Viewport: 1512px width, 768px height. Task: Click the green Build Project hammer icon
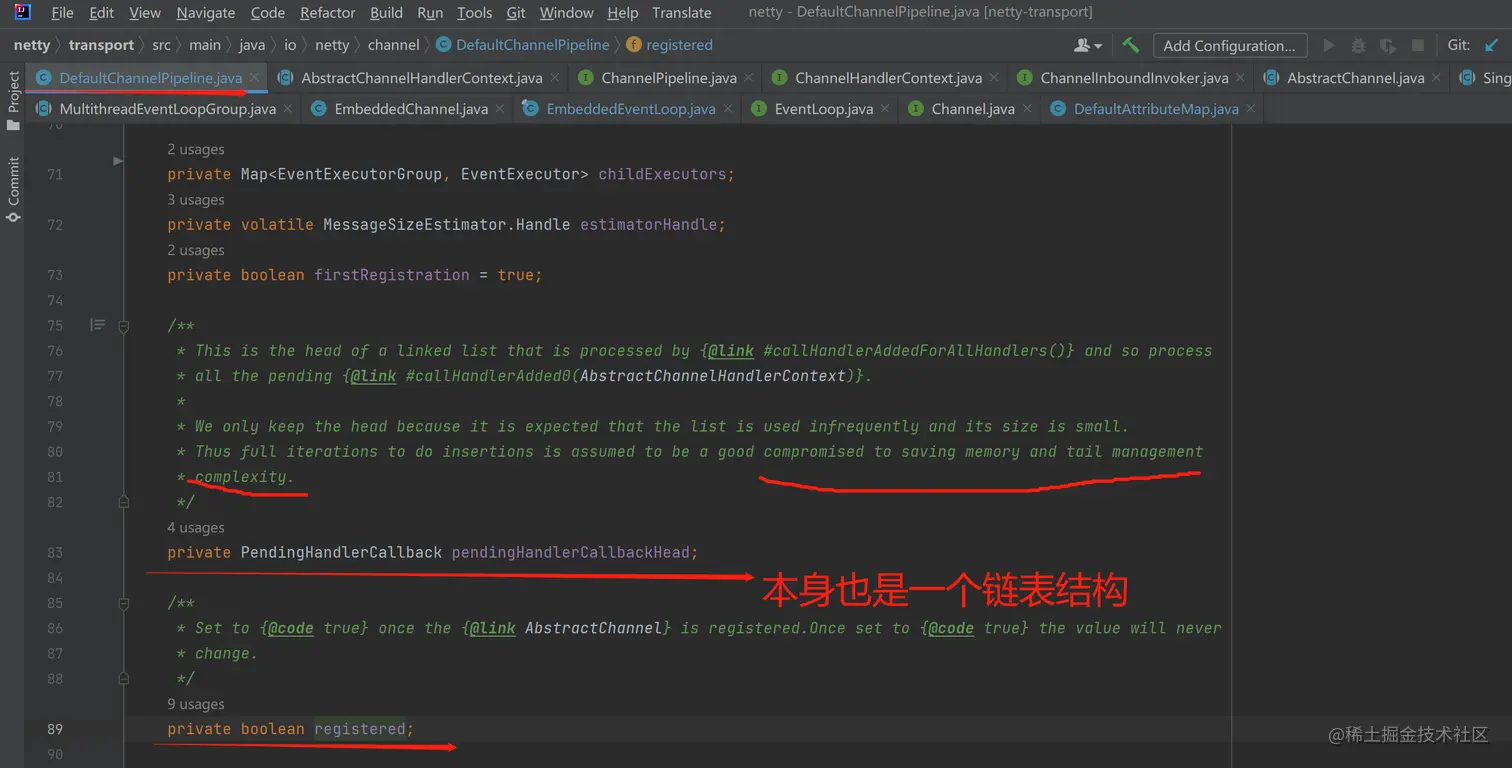pyautogui.click(x=1131, y=45)
